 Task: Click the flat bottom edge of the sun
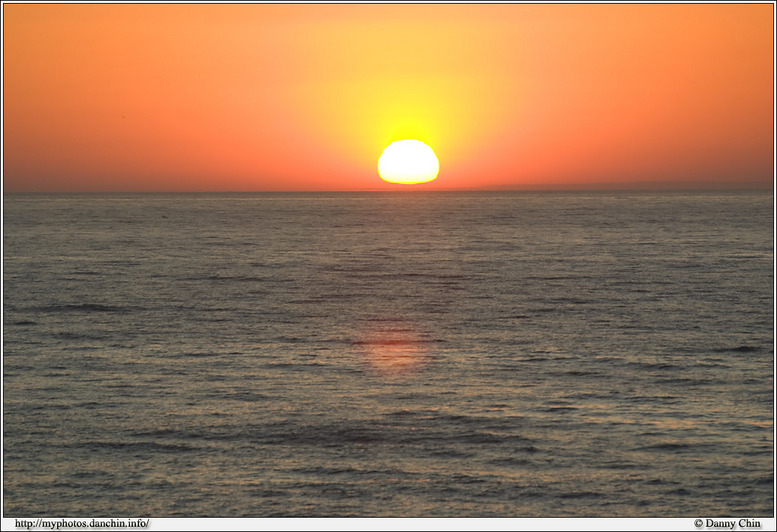coord(408,182)
